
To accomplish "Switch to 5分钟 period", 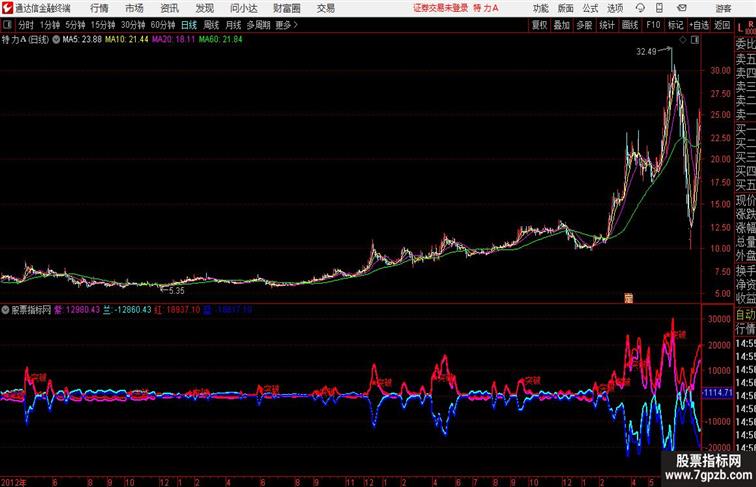I will click(75, 25).
